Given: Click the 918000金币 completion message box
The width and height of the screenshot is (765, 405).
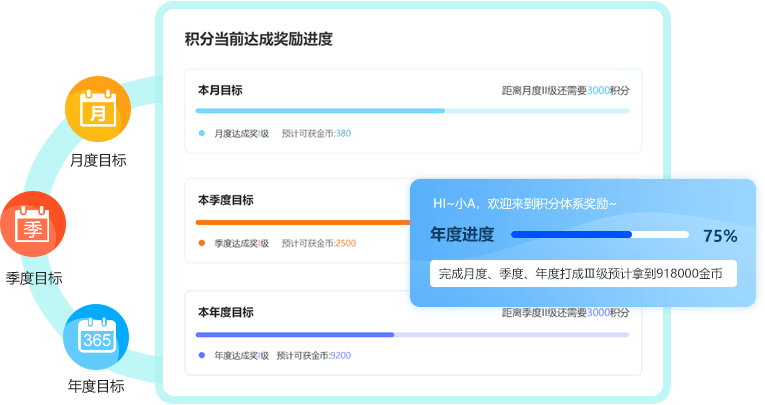Looking at the screenshot, I should [583, 274].
